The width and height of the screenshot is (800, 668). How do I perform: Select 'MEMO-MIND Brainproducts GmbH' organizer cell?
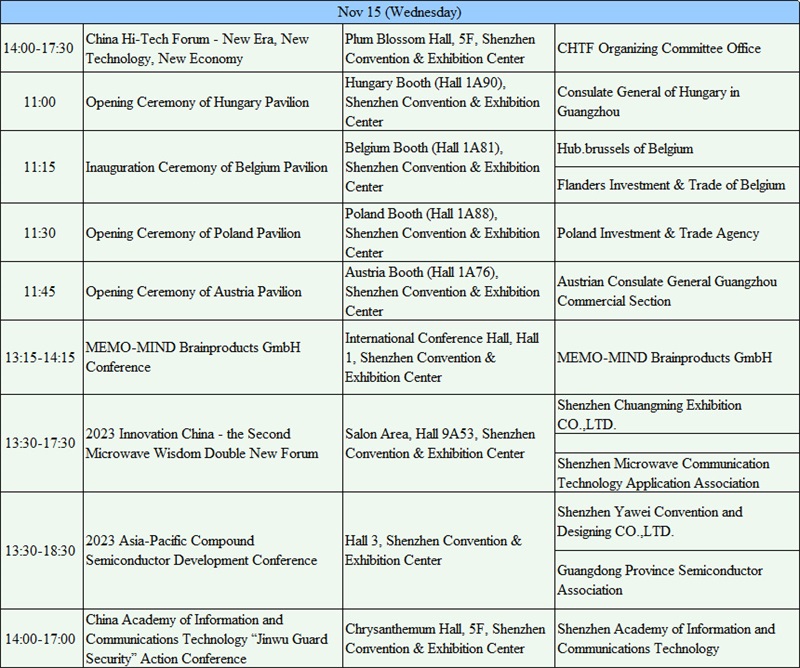pos(677,357)
